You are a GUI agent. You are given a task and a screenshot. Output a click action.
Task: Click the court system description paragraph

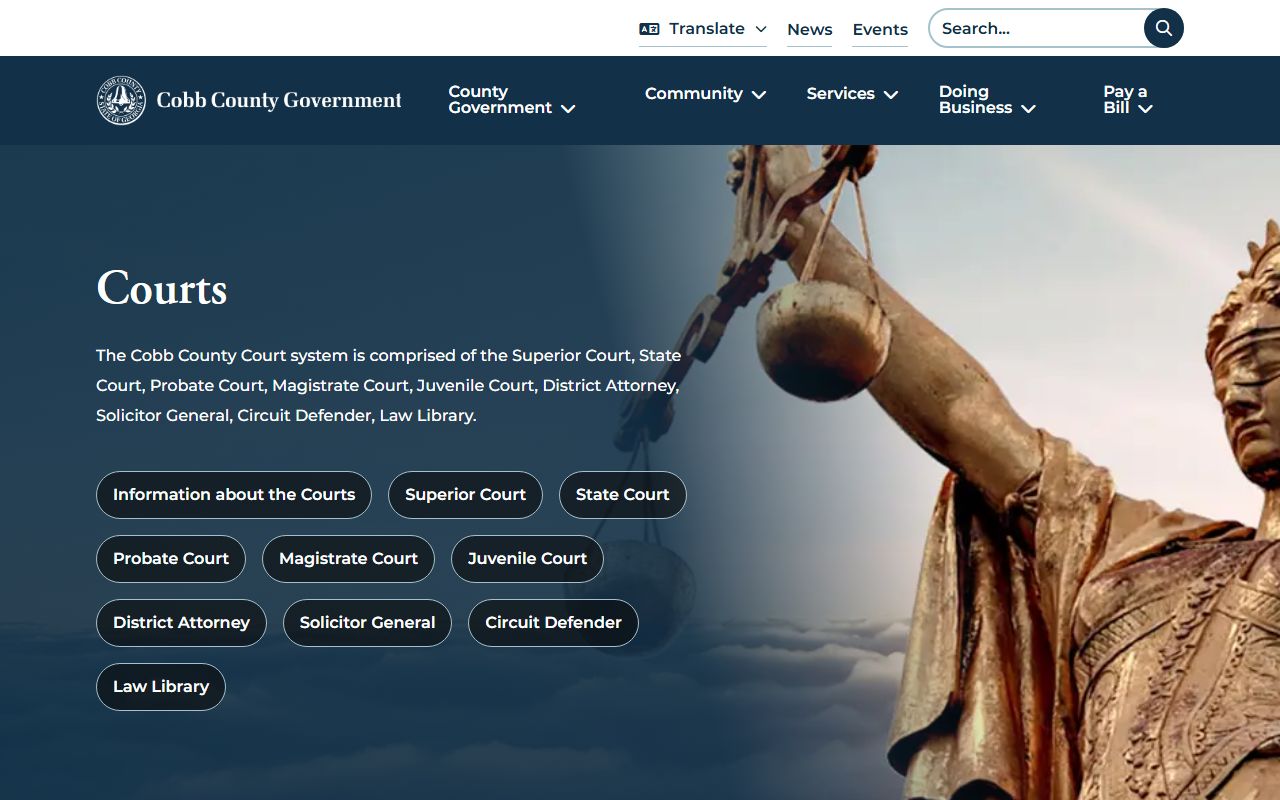[x=389, y=385]
